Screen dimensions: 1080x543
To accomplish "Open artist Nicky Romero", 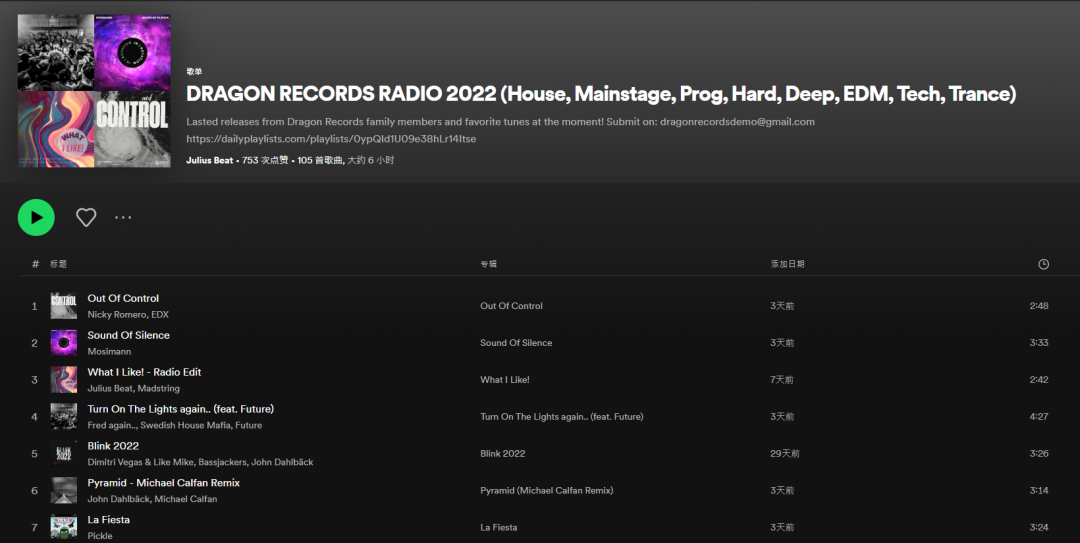I will [x=116, y=314].
